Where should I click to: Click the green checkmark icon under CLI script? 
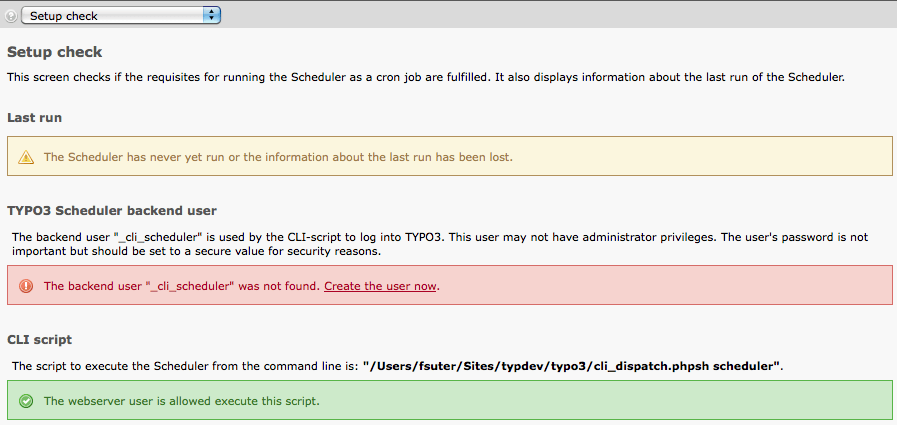click(26, 401)
